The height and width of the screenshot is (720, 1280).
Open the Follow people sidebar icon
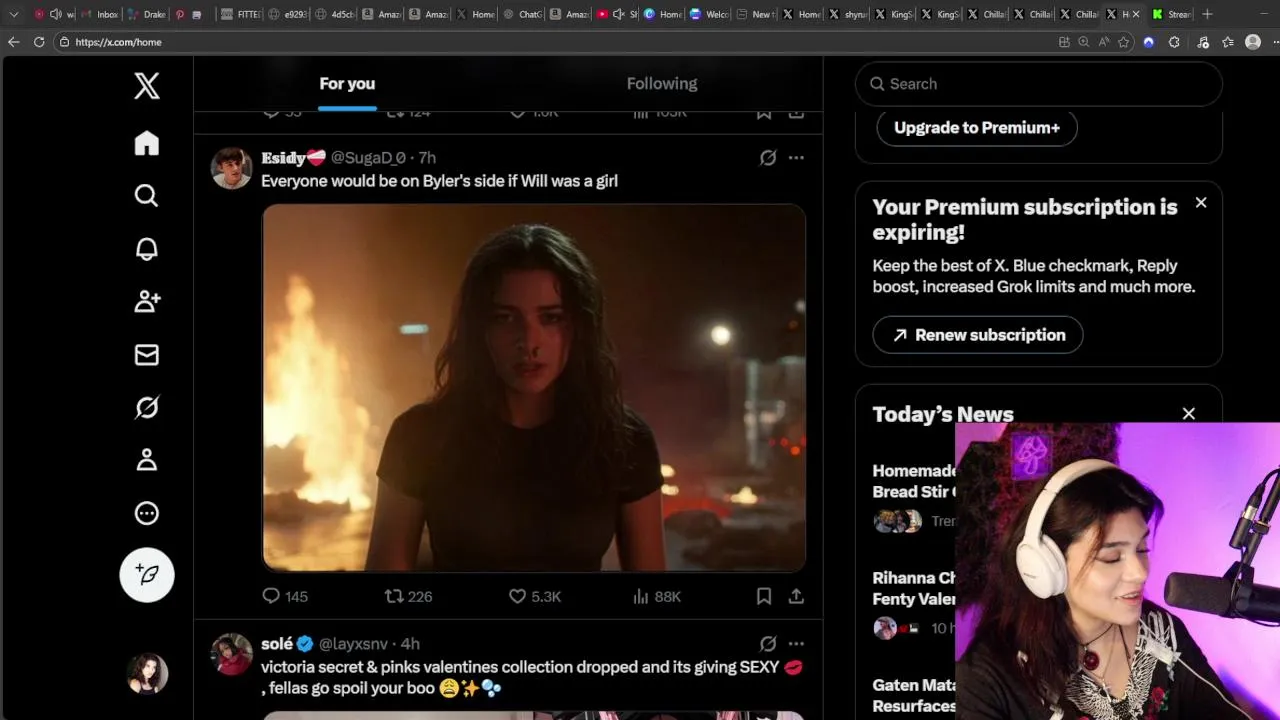147,301
